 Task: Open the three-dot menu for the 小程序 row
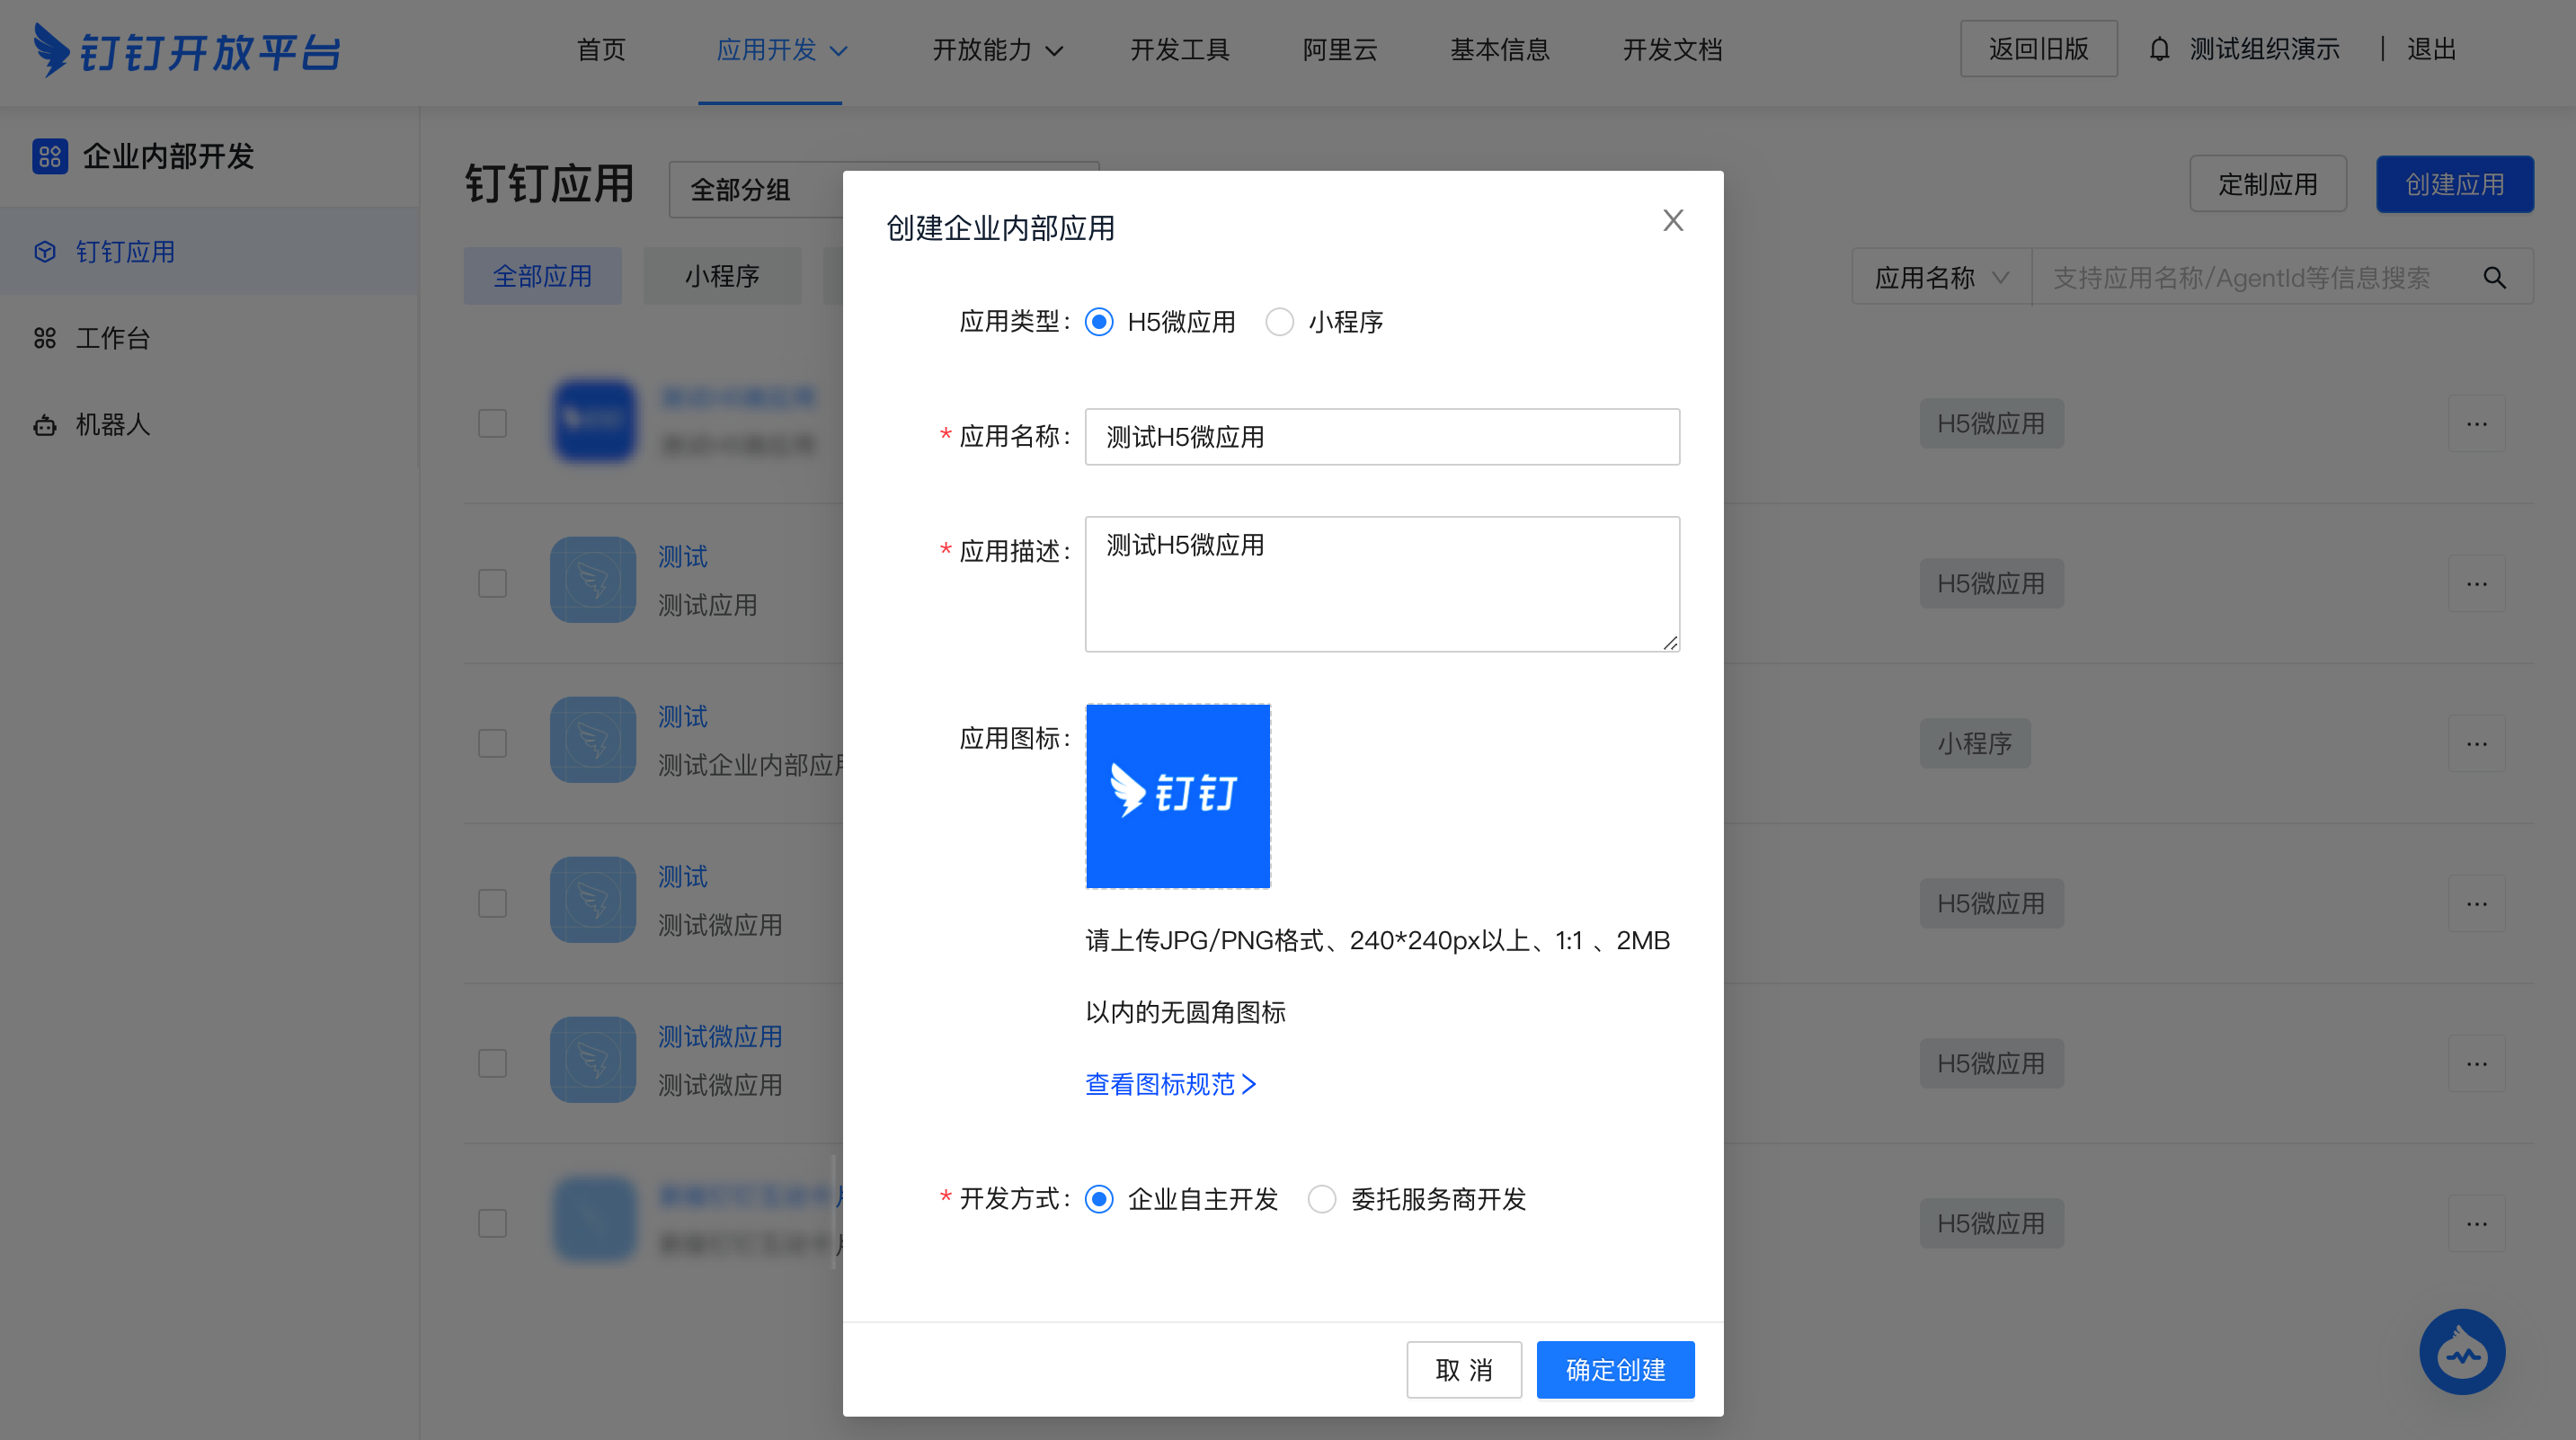(2476, 743)
